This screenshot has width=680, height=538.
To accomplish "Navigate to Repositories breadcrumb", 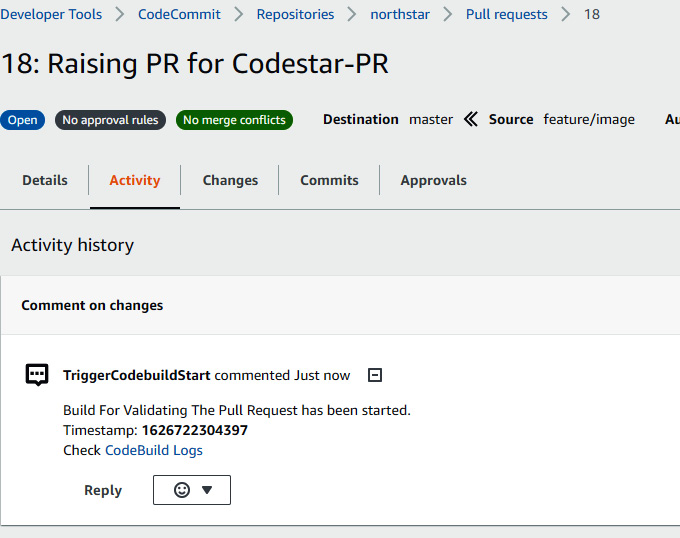I will pos(295,14).
